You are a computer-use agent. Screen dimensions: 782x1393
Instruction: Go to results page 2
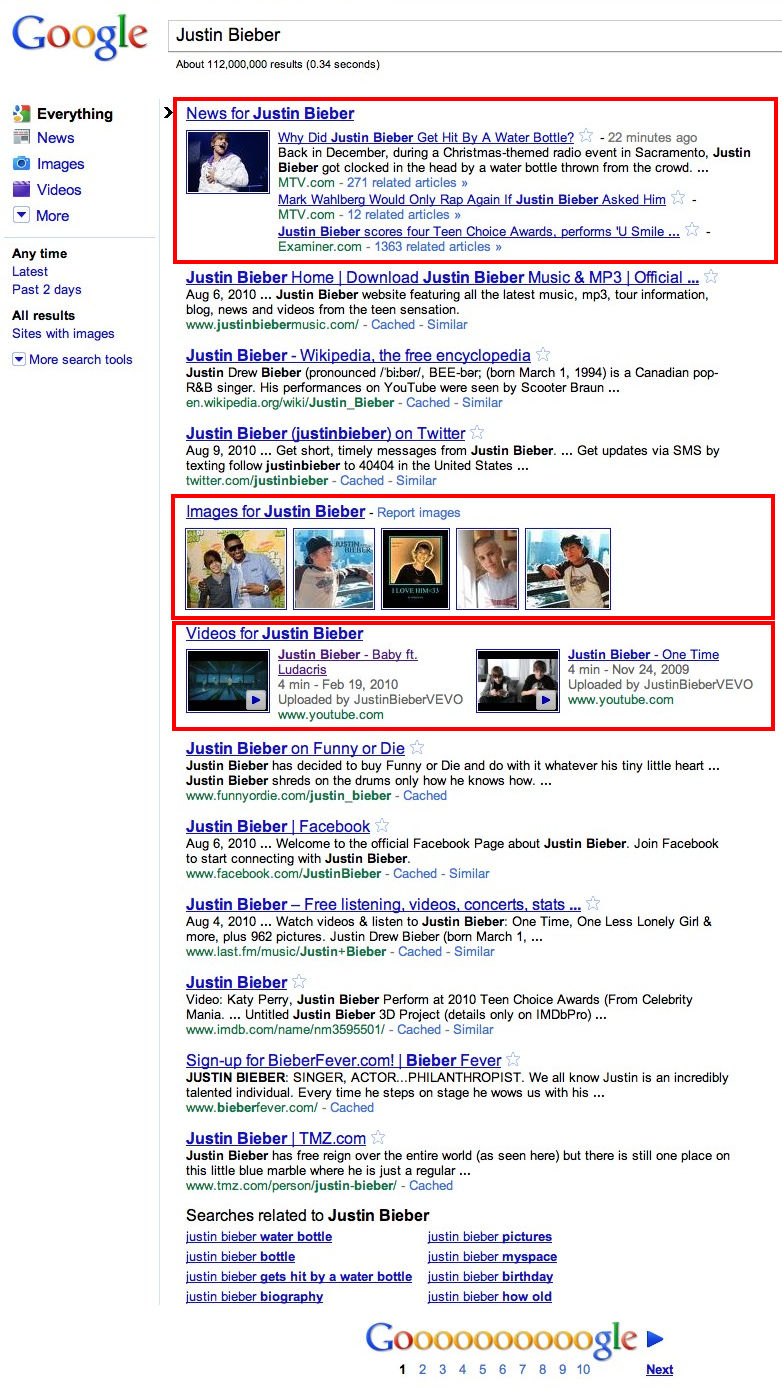(422, 1369)
